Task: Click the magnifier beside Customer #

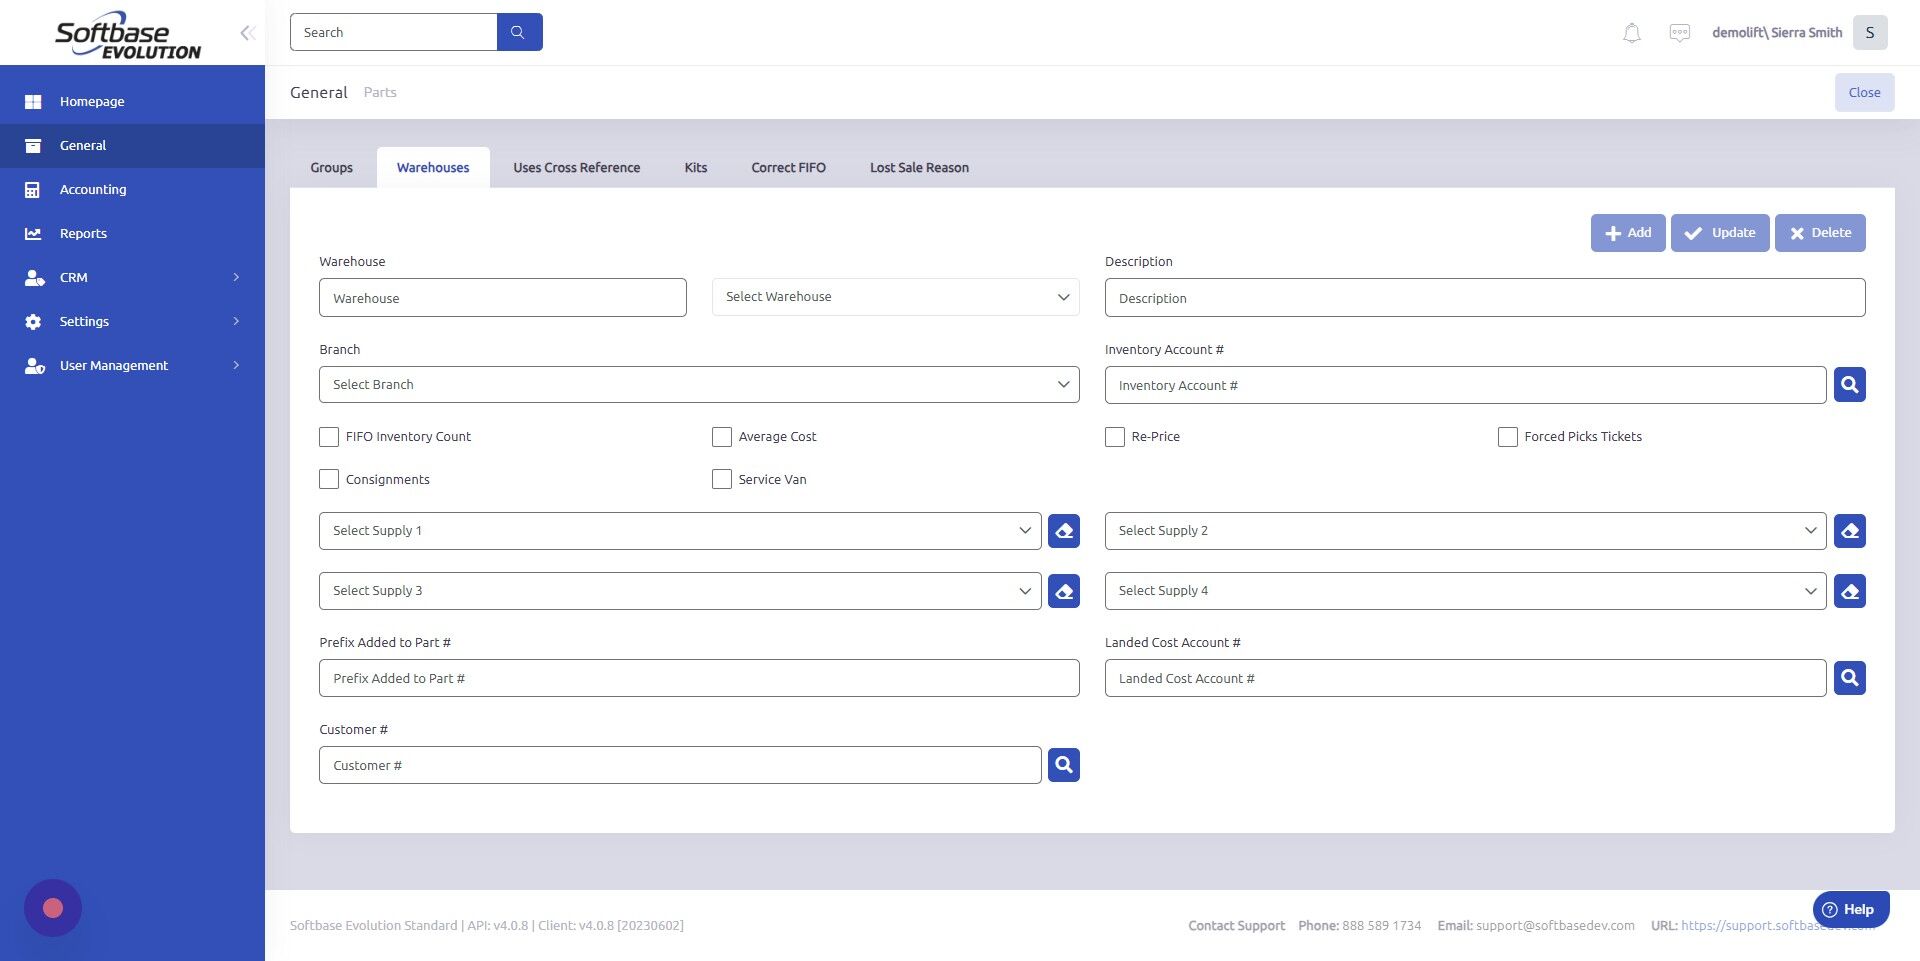Action: (1063, 764)
